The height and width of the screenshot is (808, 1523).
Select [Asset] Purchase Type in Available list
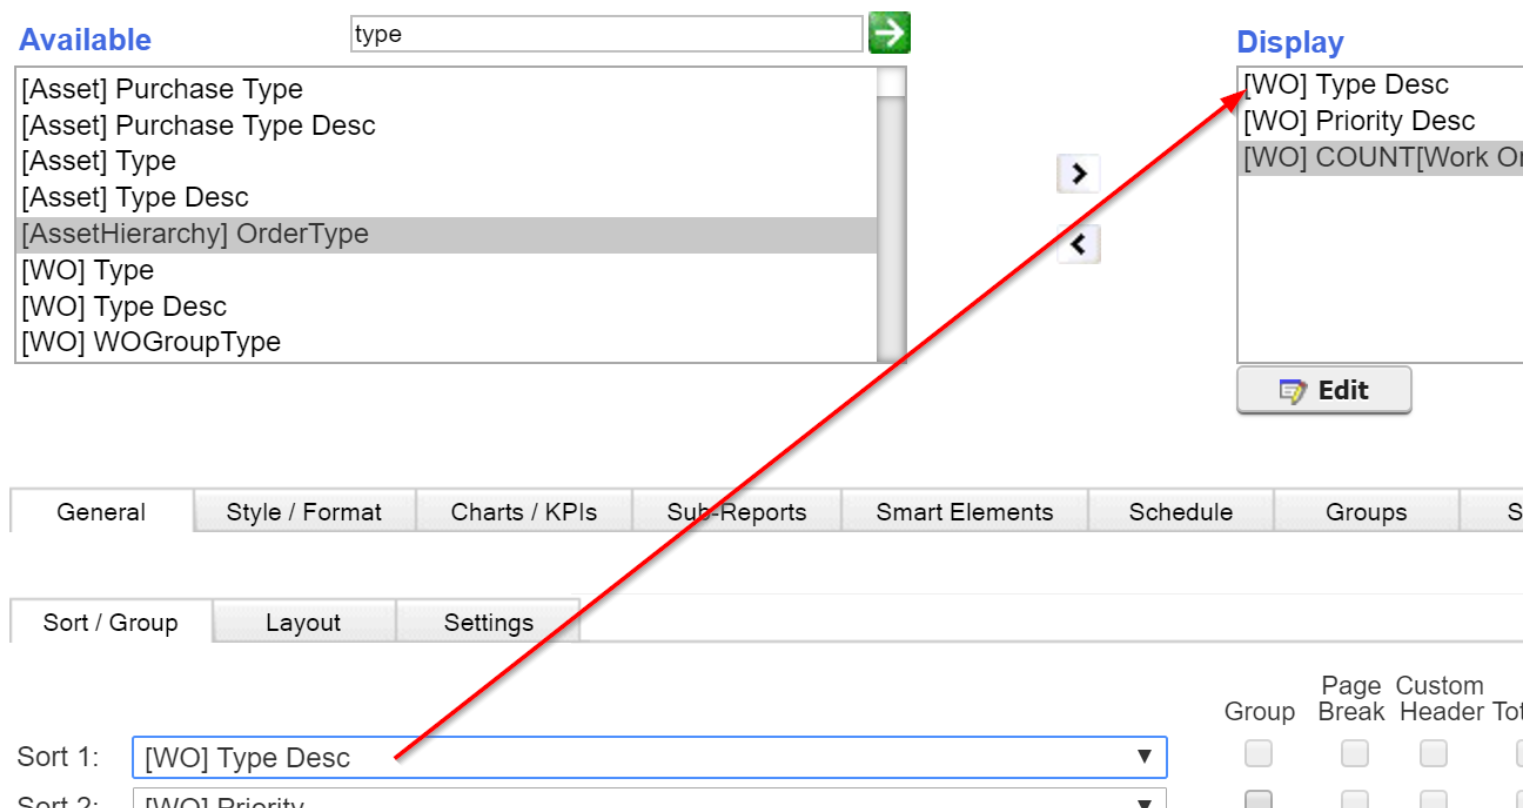click(x=162, y=89)
